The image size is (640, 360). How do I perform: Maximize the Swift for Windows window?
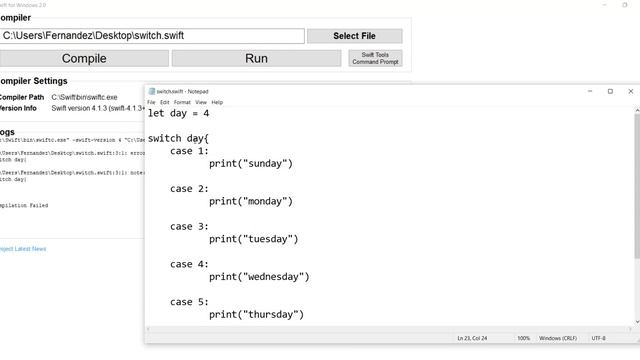625,5
